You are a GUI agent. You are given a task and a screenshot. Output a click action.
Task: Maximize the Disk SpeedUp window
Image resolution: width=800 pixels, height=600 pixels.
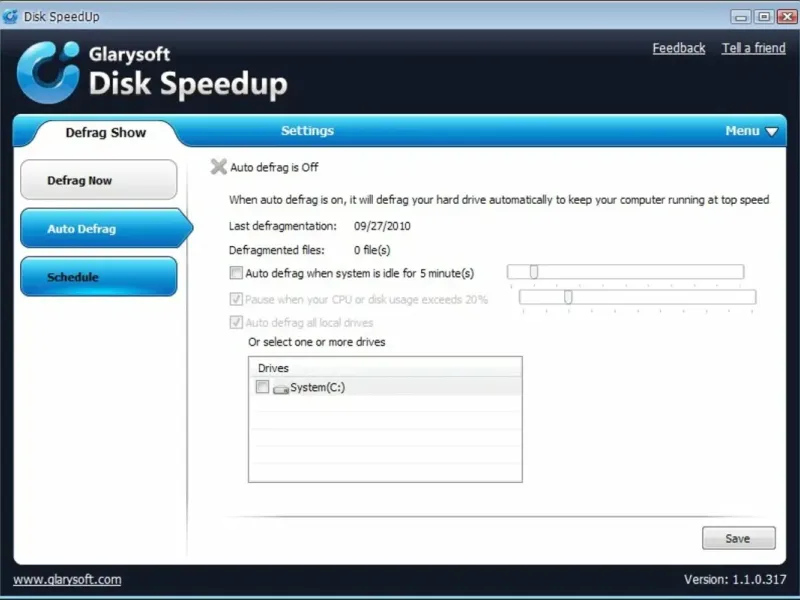point(764,17)
